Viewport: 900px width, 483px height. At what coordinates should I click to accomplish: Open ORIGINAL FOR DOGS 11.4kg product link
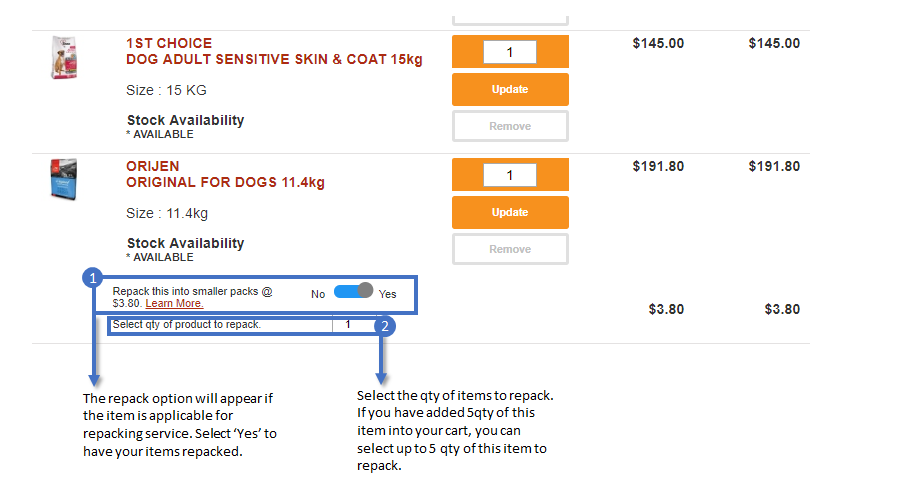[226, 182]
